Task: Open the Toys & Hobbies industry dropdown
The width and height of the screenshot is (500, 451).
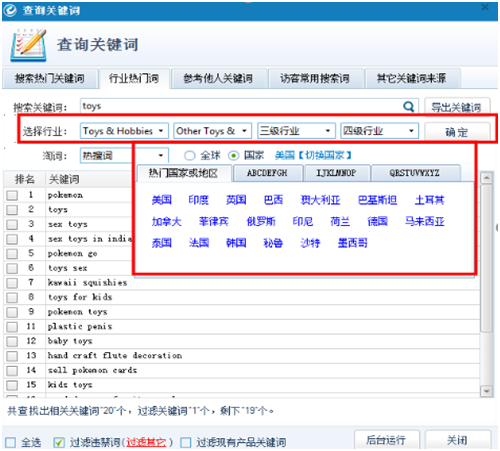Action: tap(124, 131)
